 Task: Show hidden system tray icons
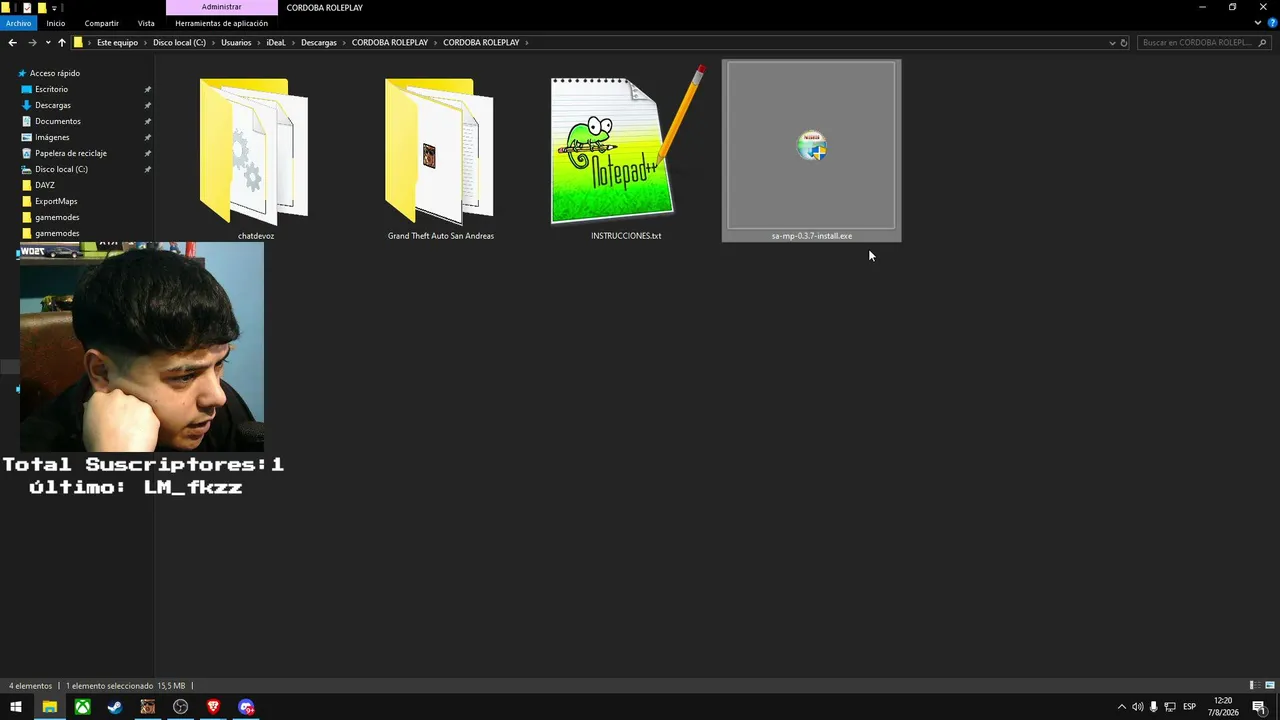click(x=1121, y=707)
